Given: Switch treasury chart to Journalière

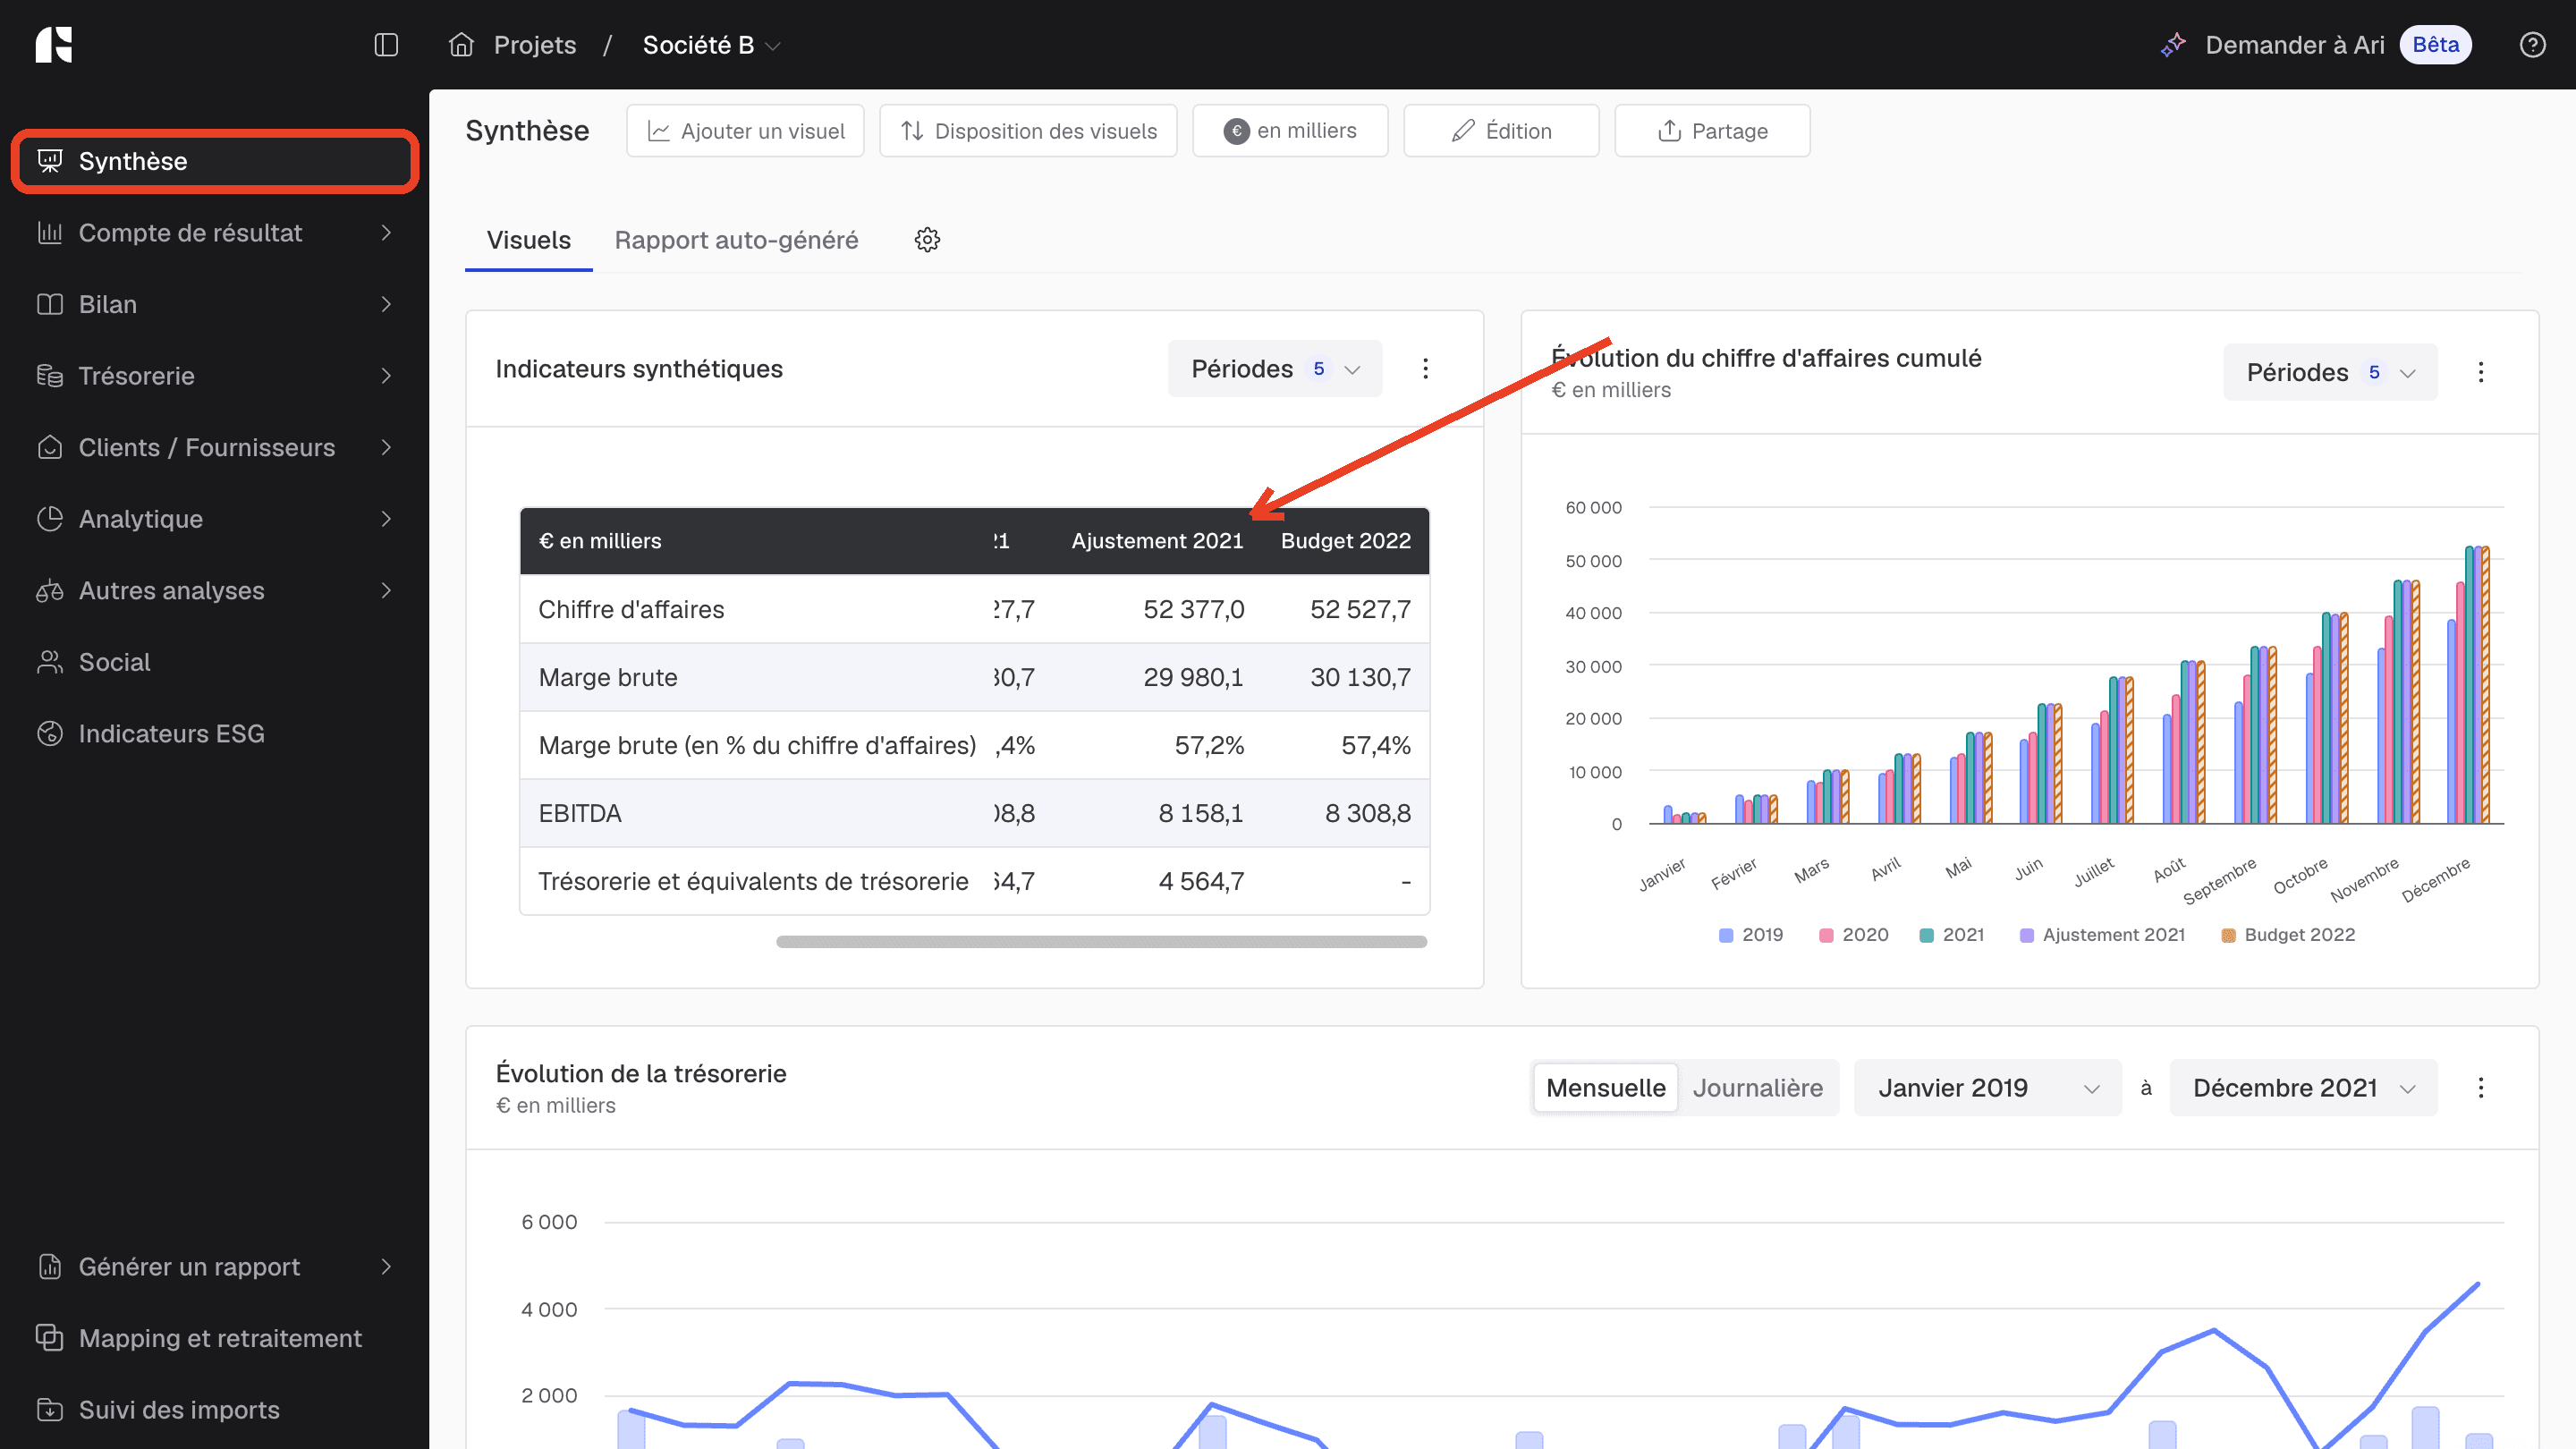Looking at the screenshot, I should (x=1758, y=1088).
